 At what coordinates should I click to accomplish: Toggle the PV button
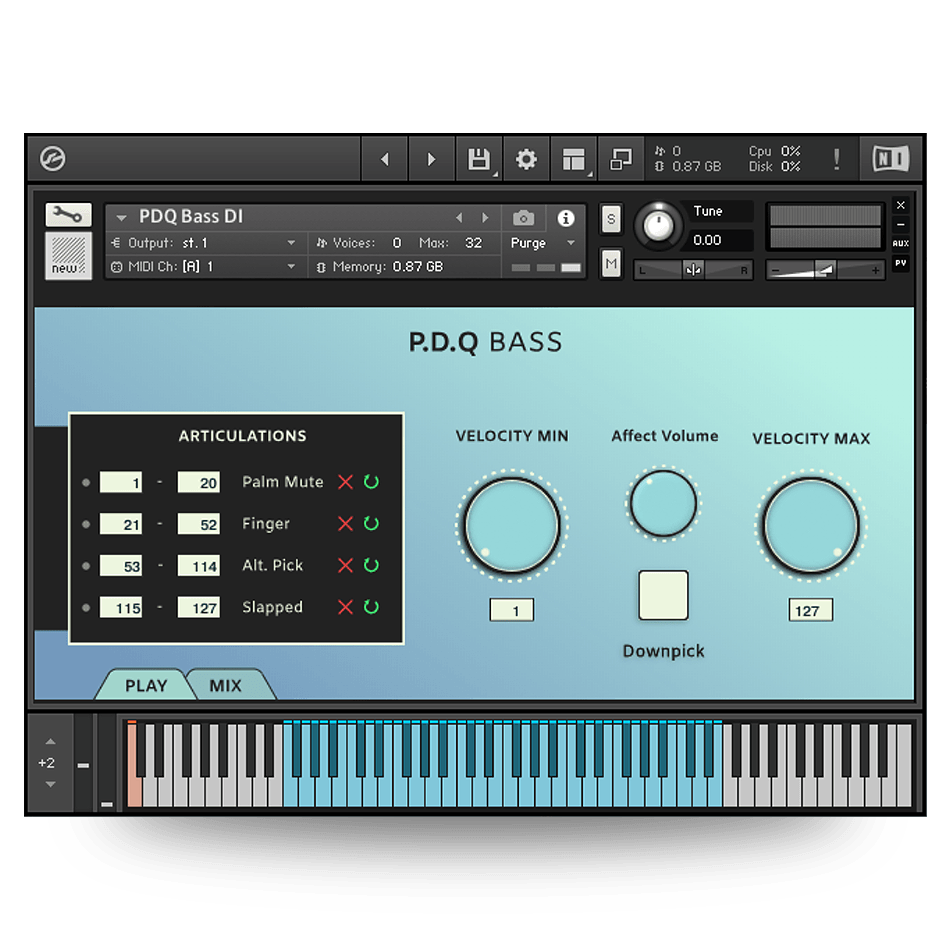click(901, 263)
